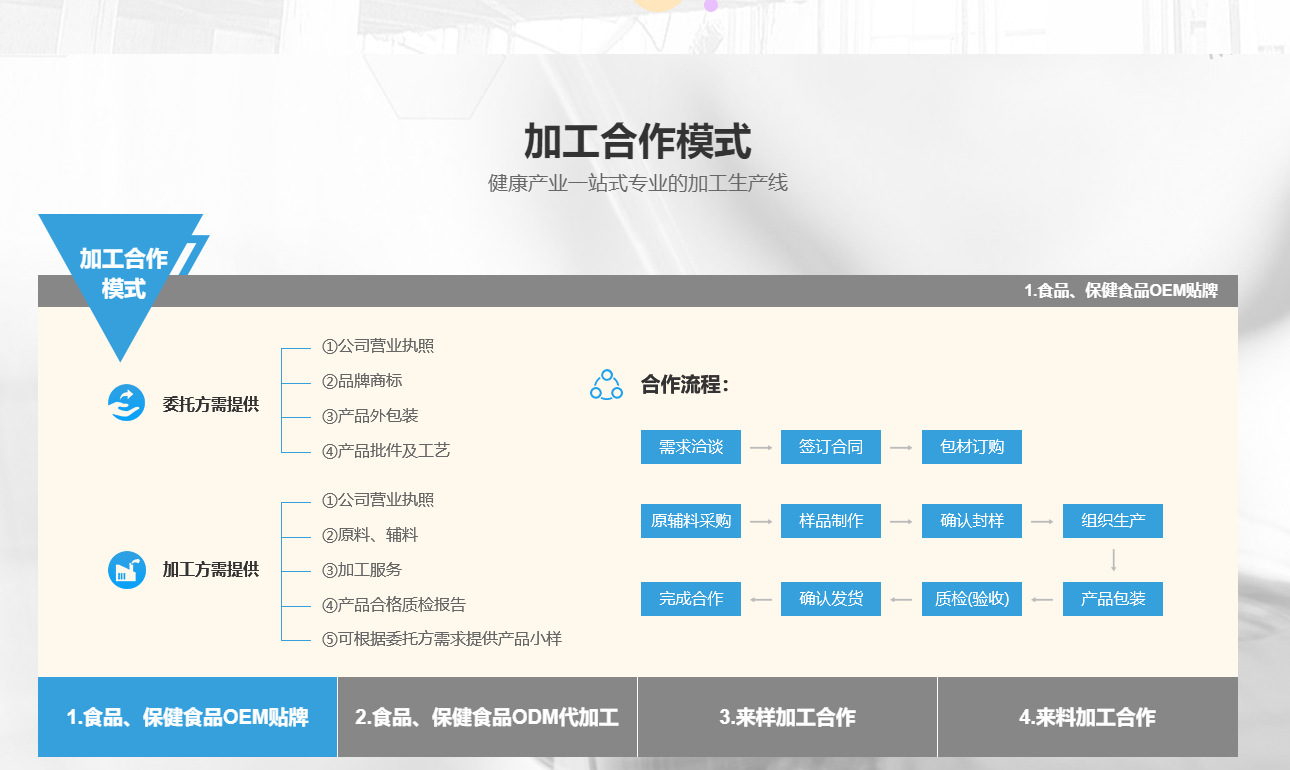
Task: Click the 需求洽谈 step box
Action: (690, 447)
